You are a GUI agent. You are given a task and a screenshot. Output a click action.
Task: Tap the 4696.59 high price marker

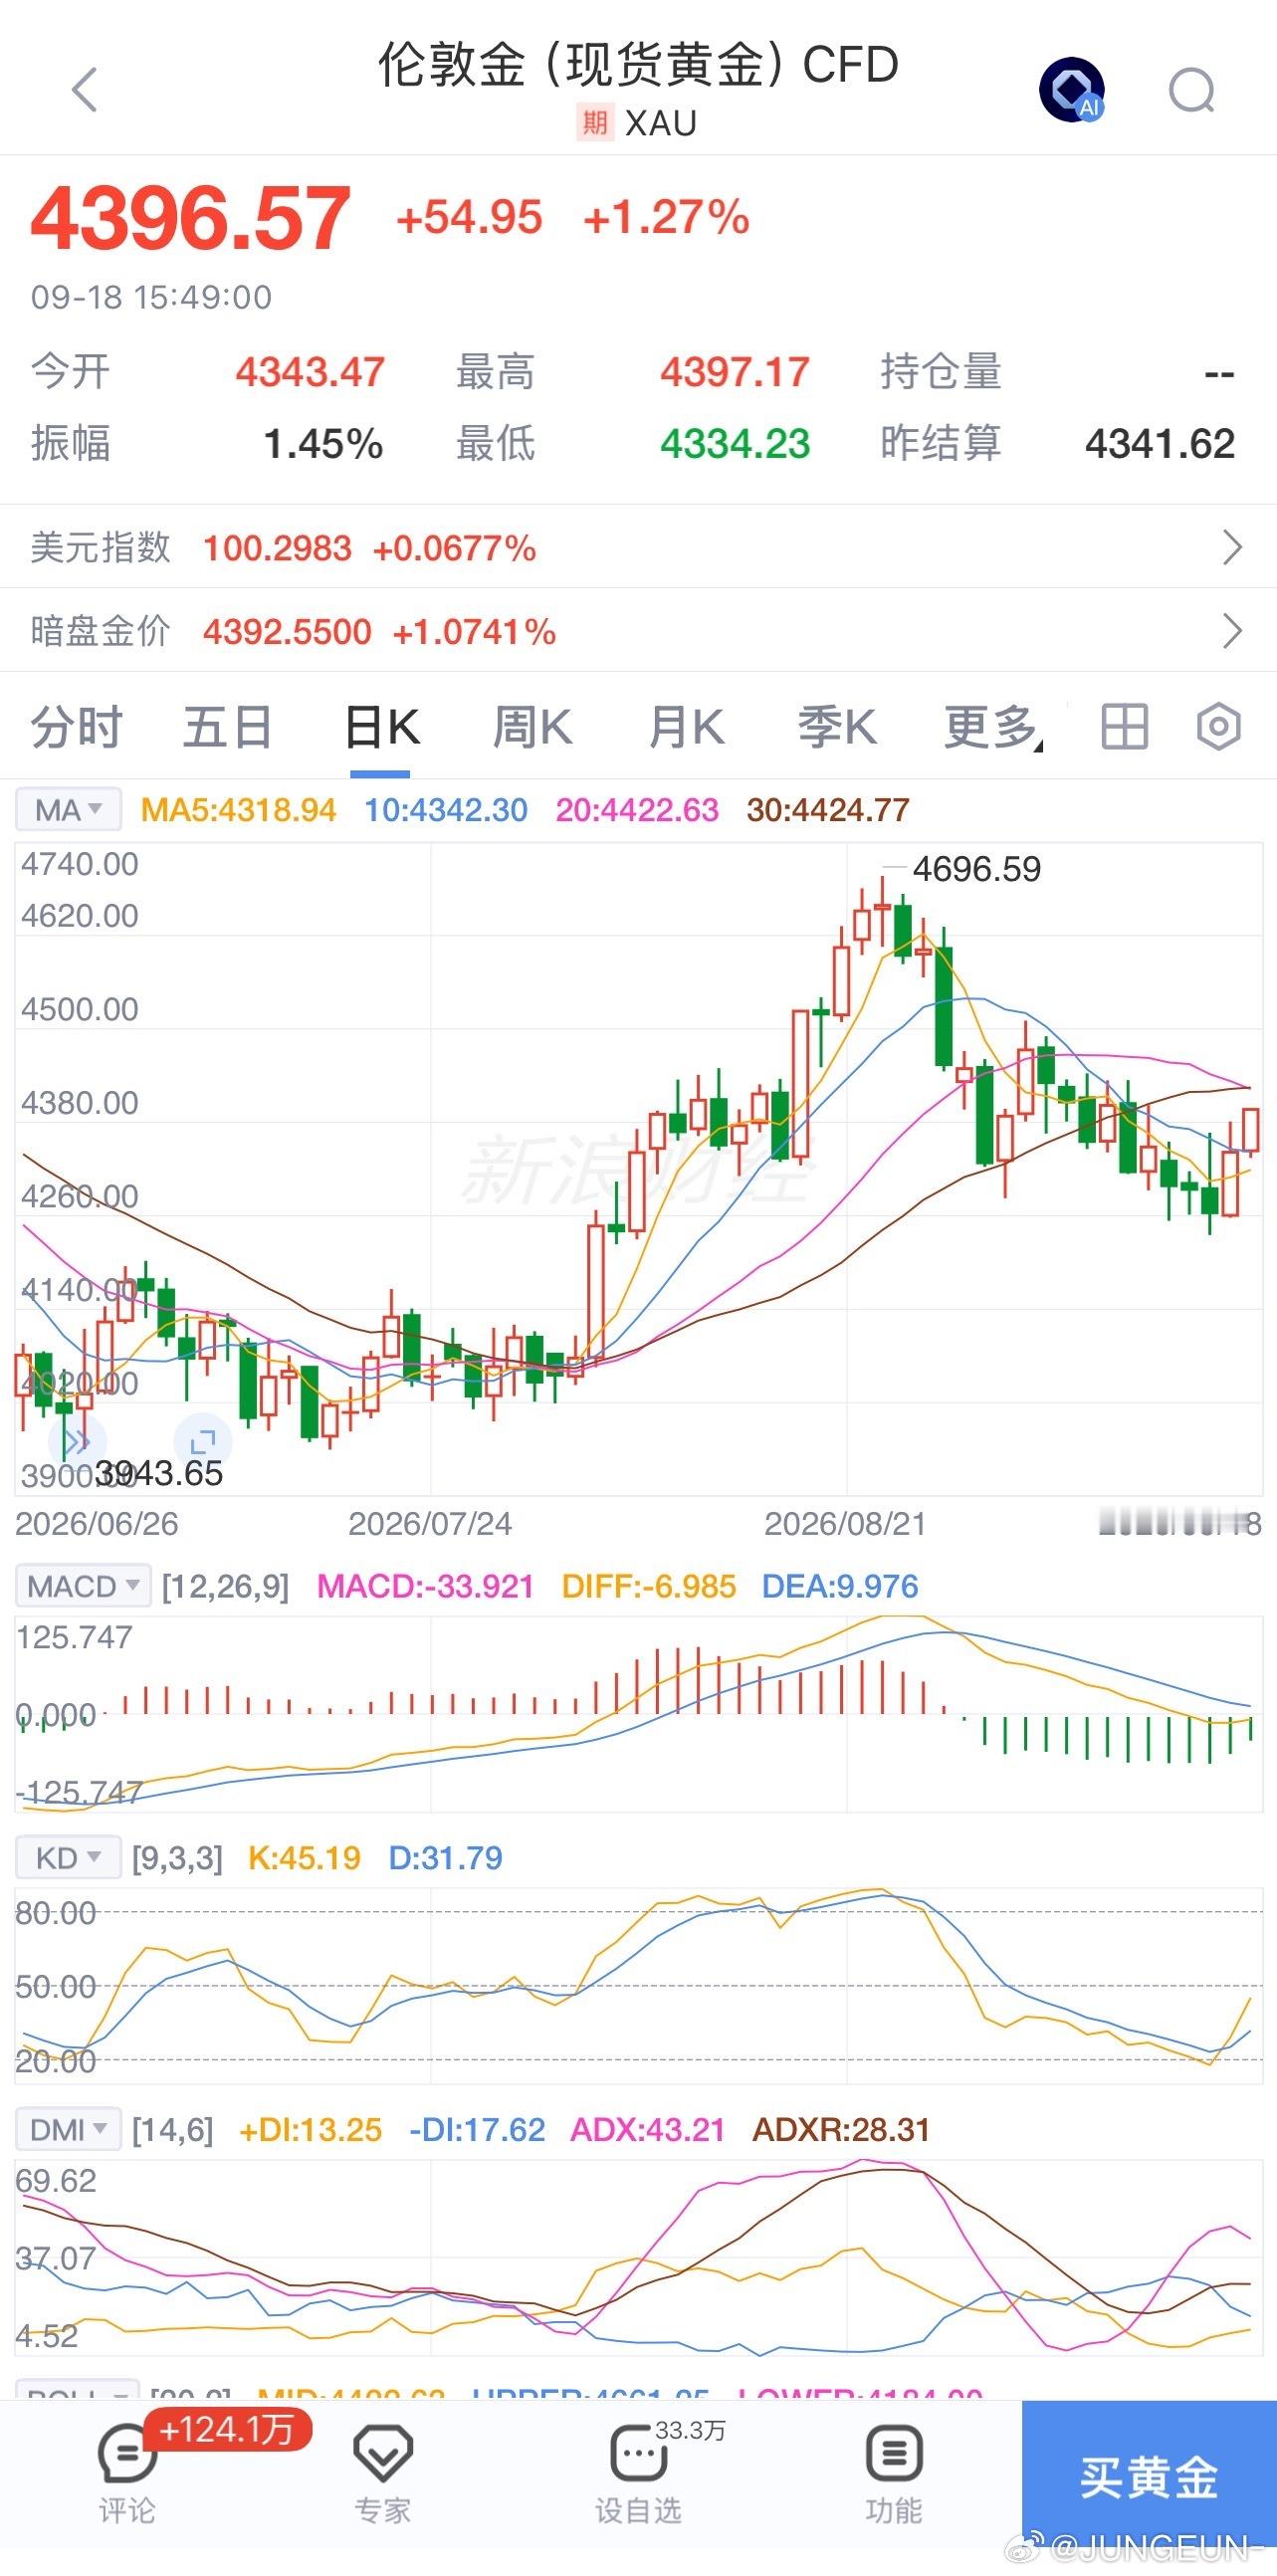point(976,869)
